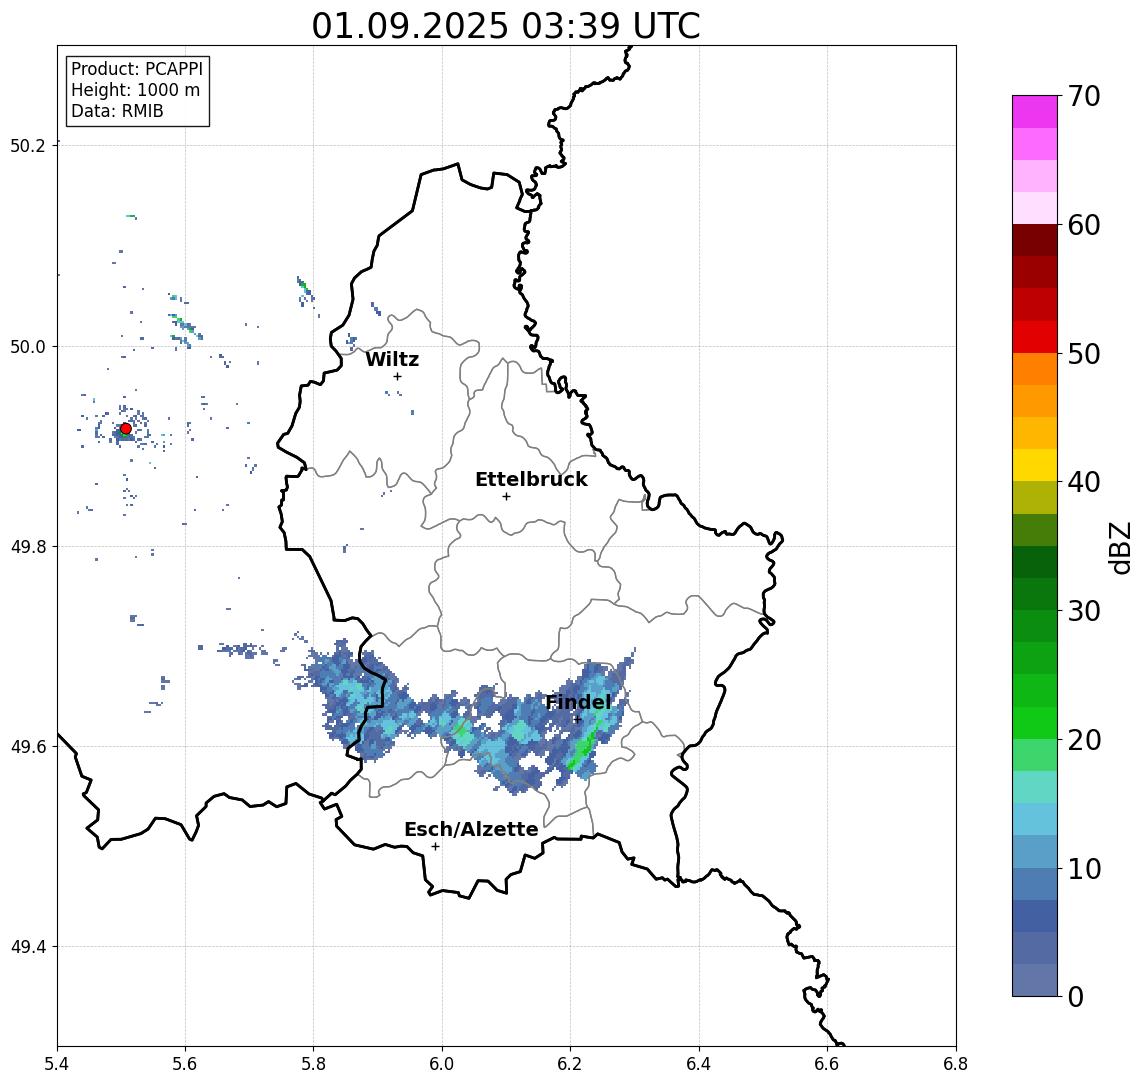This screenshot has height=1084, width=1145.
Task: Pick the orange colorbar segment below 50
Action: (x=1035, y=369)
